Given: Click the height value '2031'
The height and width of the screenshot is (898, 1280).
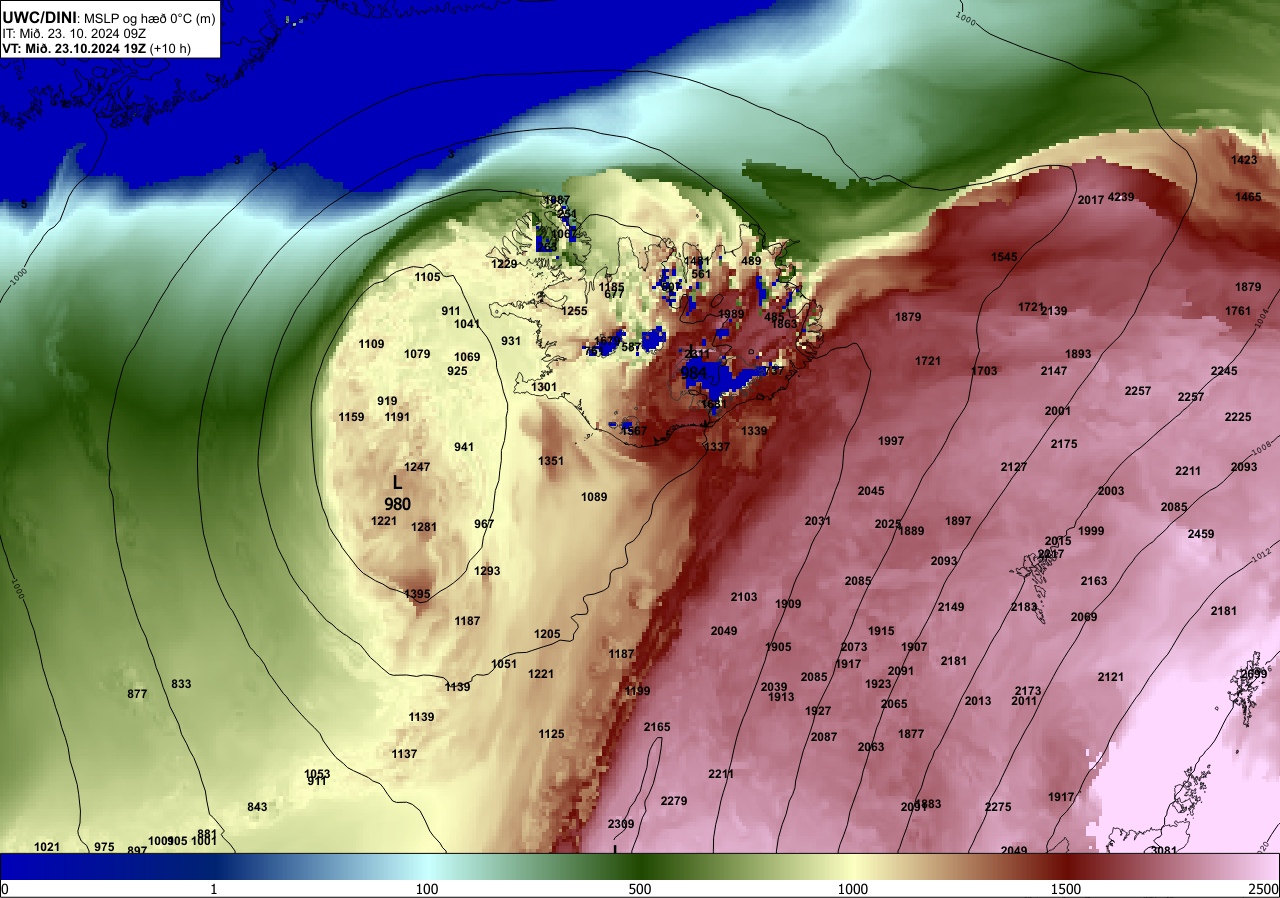Looking at the screenshot, I should pyautogui.click(x=818, y=521).
